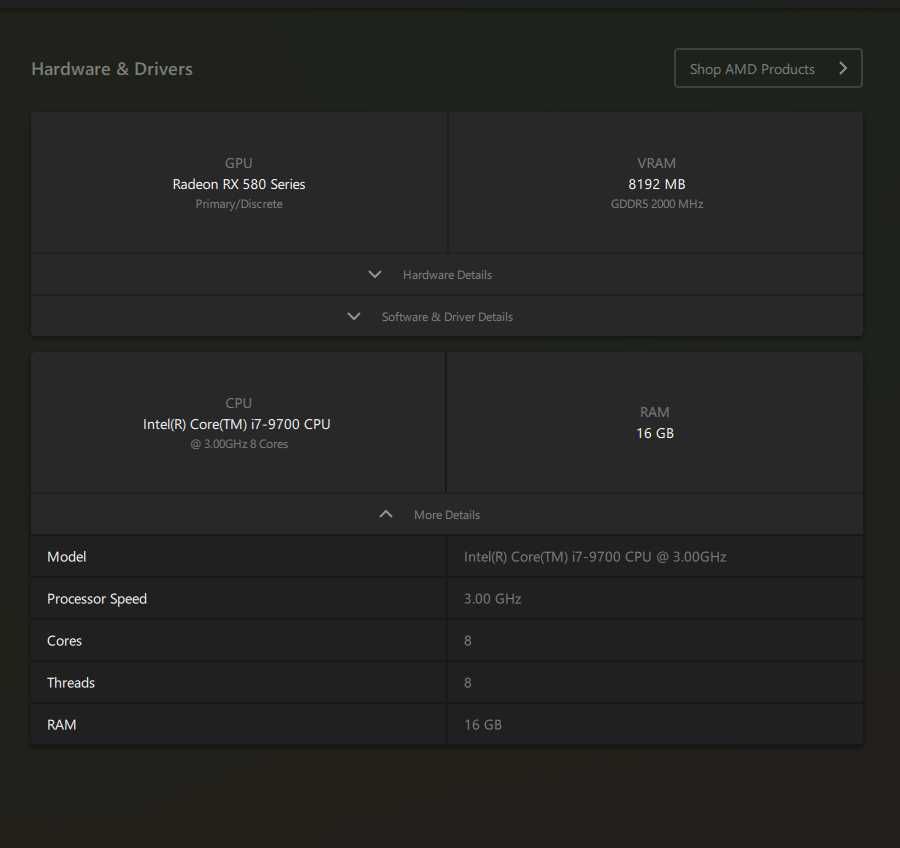Click the VRAM card heading
This screenshot has width=900, height=848.
(657, 163)
